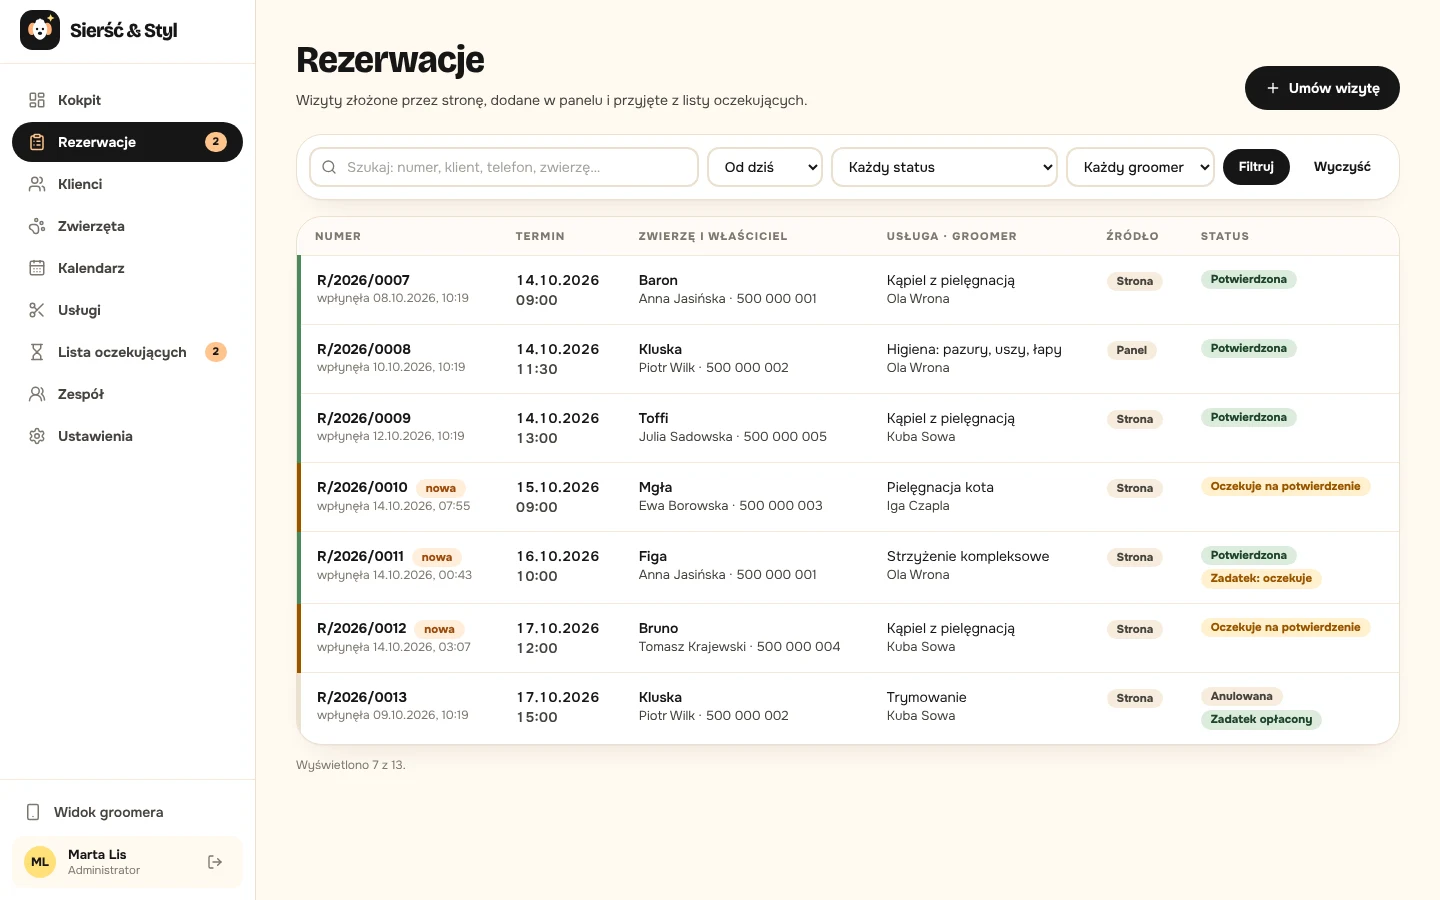The height and width of the screenshot is (900, 1440).
Task: Click the Lista oczekujących count badge
Action: point(216,352)
